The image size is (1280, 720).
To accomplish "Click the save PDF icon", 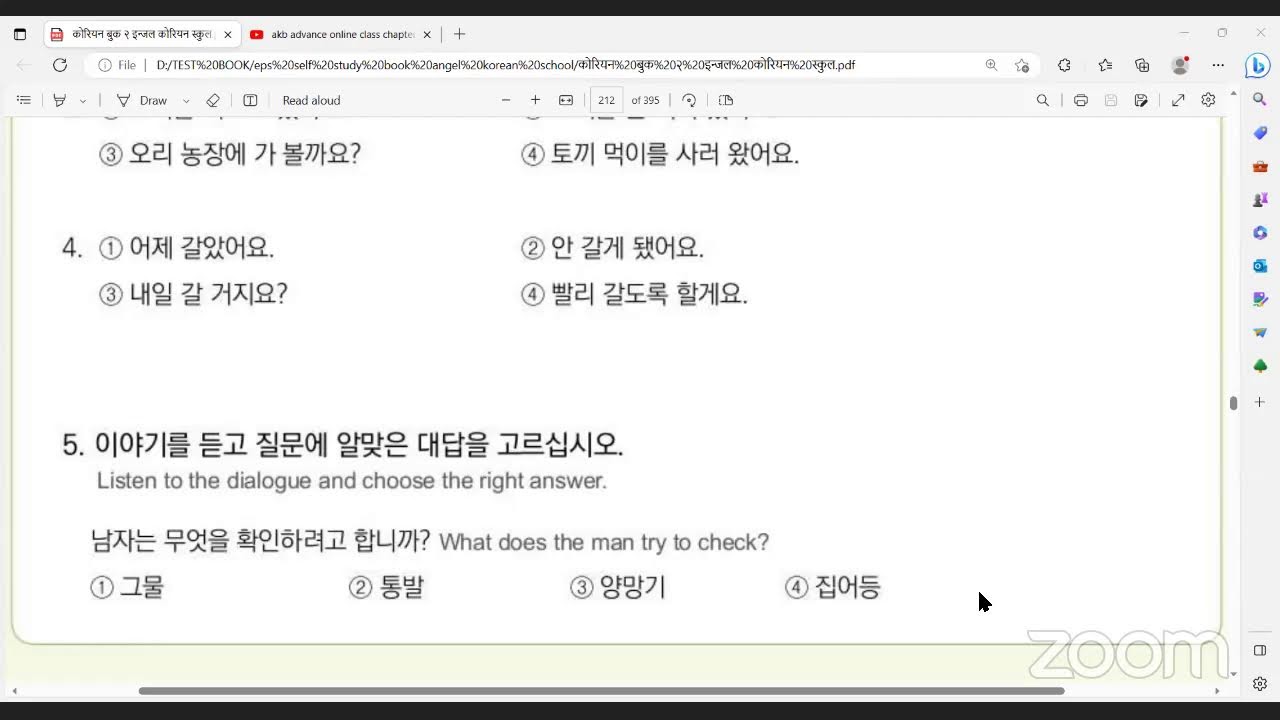I will pyautogui.click(x=1111, y=100).
